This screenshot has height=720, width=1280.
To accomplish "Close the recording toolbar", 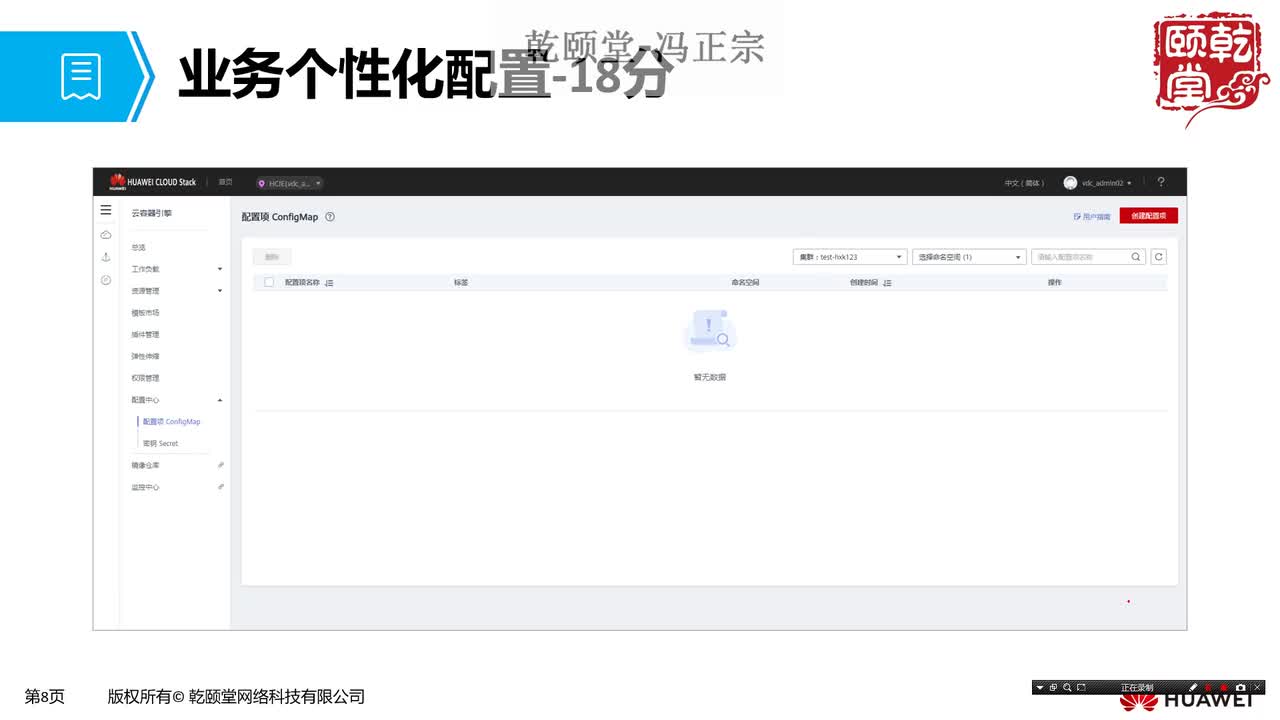I will pos(1257,688).
